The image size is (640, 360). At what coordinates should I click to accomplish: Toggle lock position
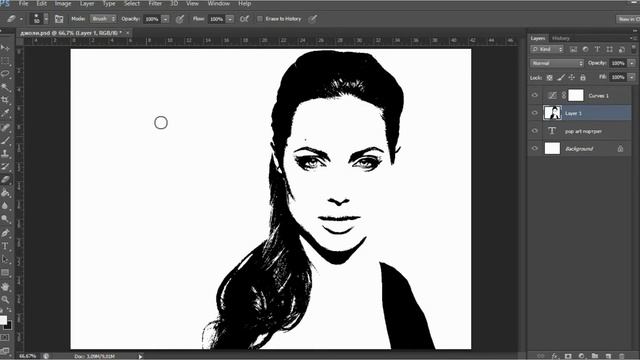tap(572, 77)
